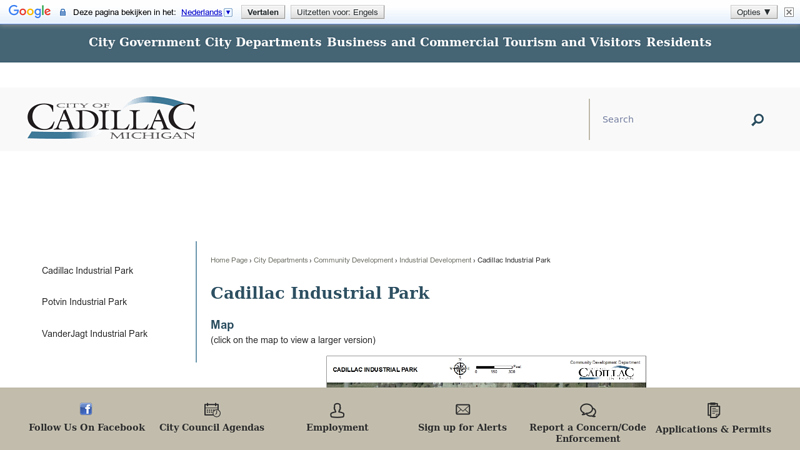Click Follow Us On Facebook link text

87,428
